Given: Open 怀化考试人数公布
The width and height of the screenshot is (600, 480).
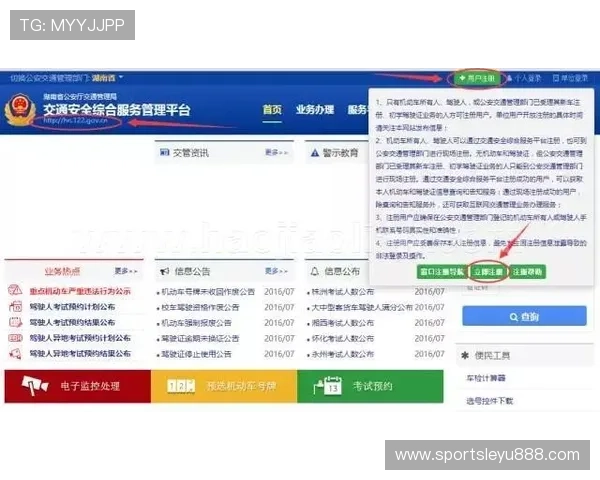Looking at the screenshot, I should click(x=342, y=339).
